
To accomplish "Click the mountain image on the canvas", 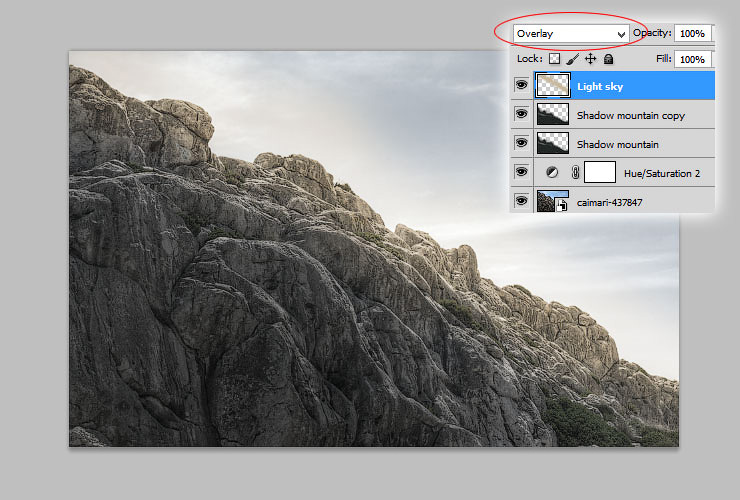I will click(x=374, y=249).
